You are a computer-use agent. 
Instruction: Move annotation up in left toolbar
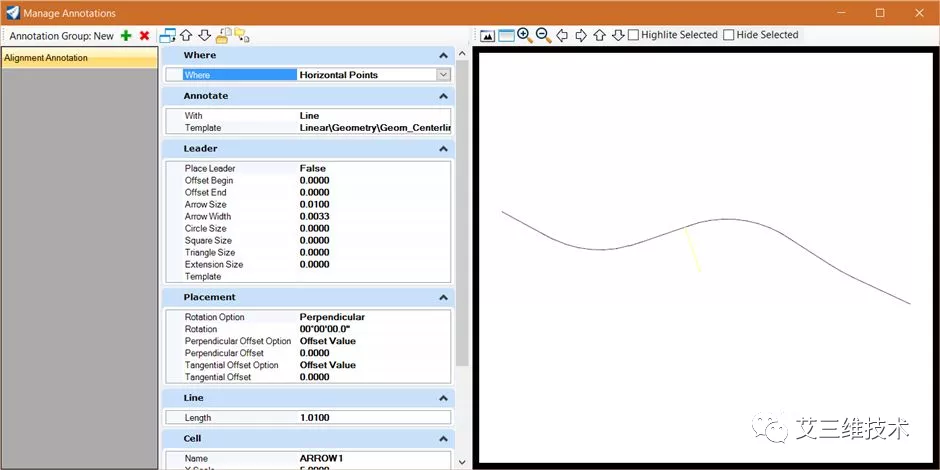(186, 35)
